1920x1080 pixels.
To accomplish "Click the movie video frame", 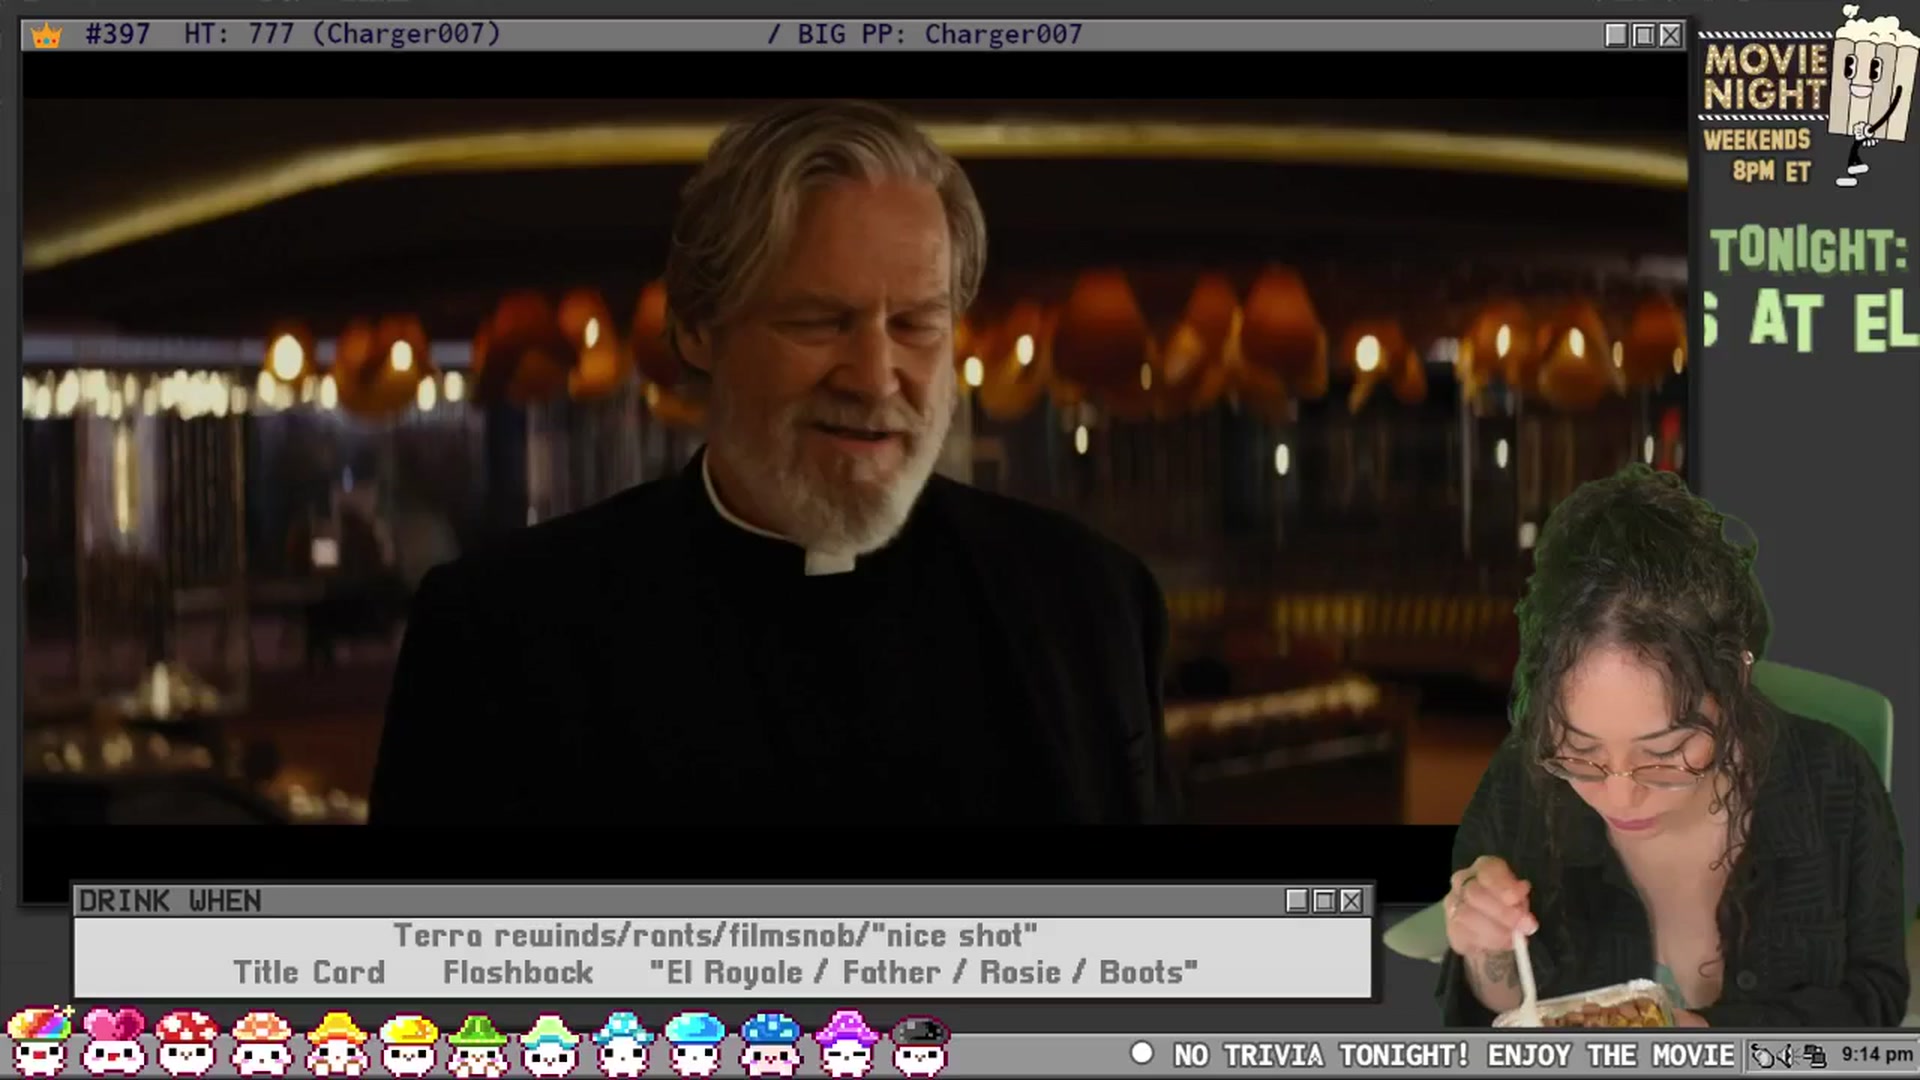I will click(854, 461).
